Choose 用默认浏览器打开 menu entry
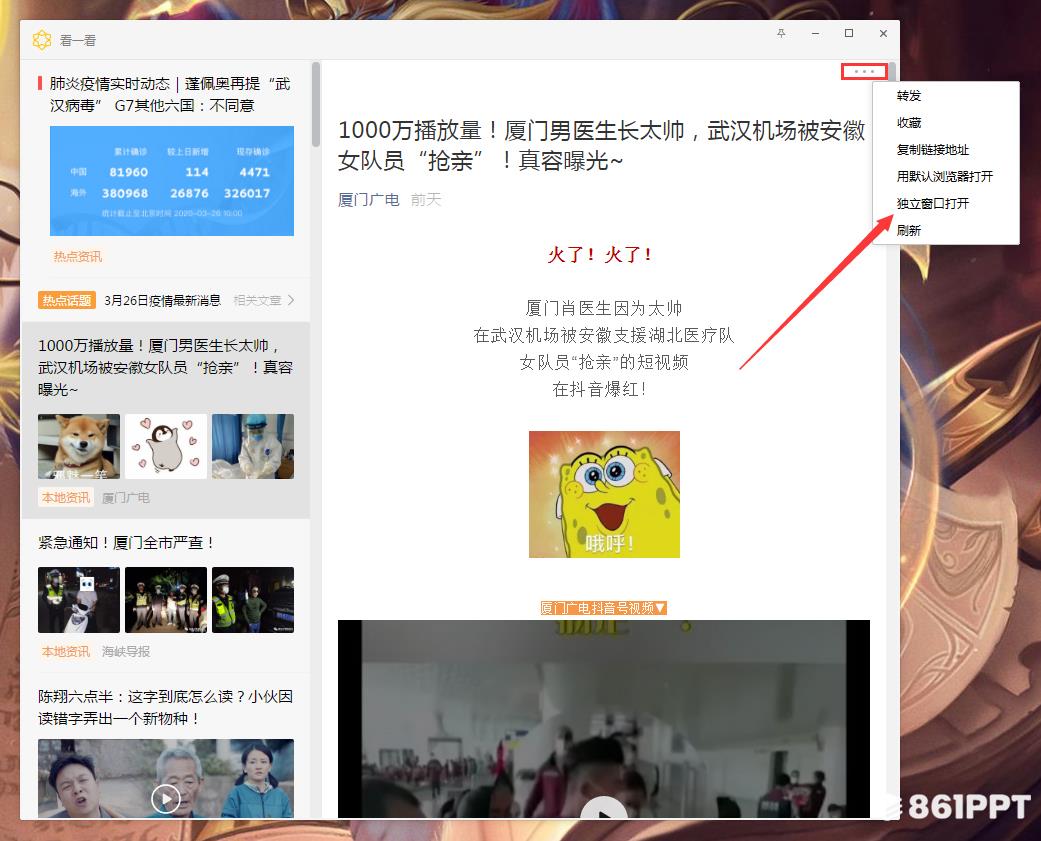This screenshot has width=1041, height=841. [945, 177]
